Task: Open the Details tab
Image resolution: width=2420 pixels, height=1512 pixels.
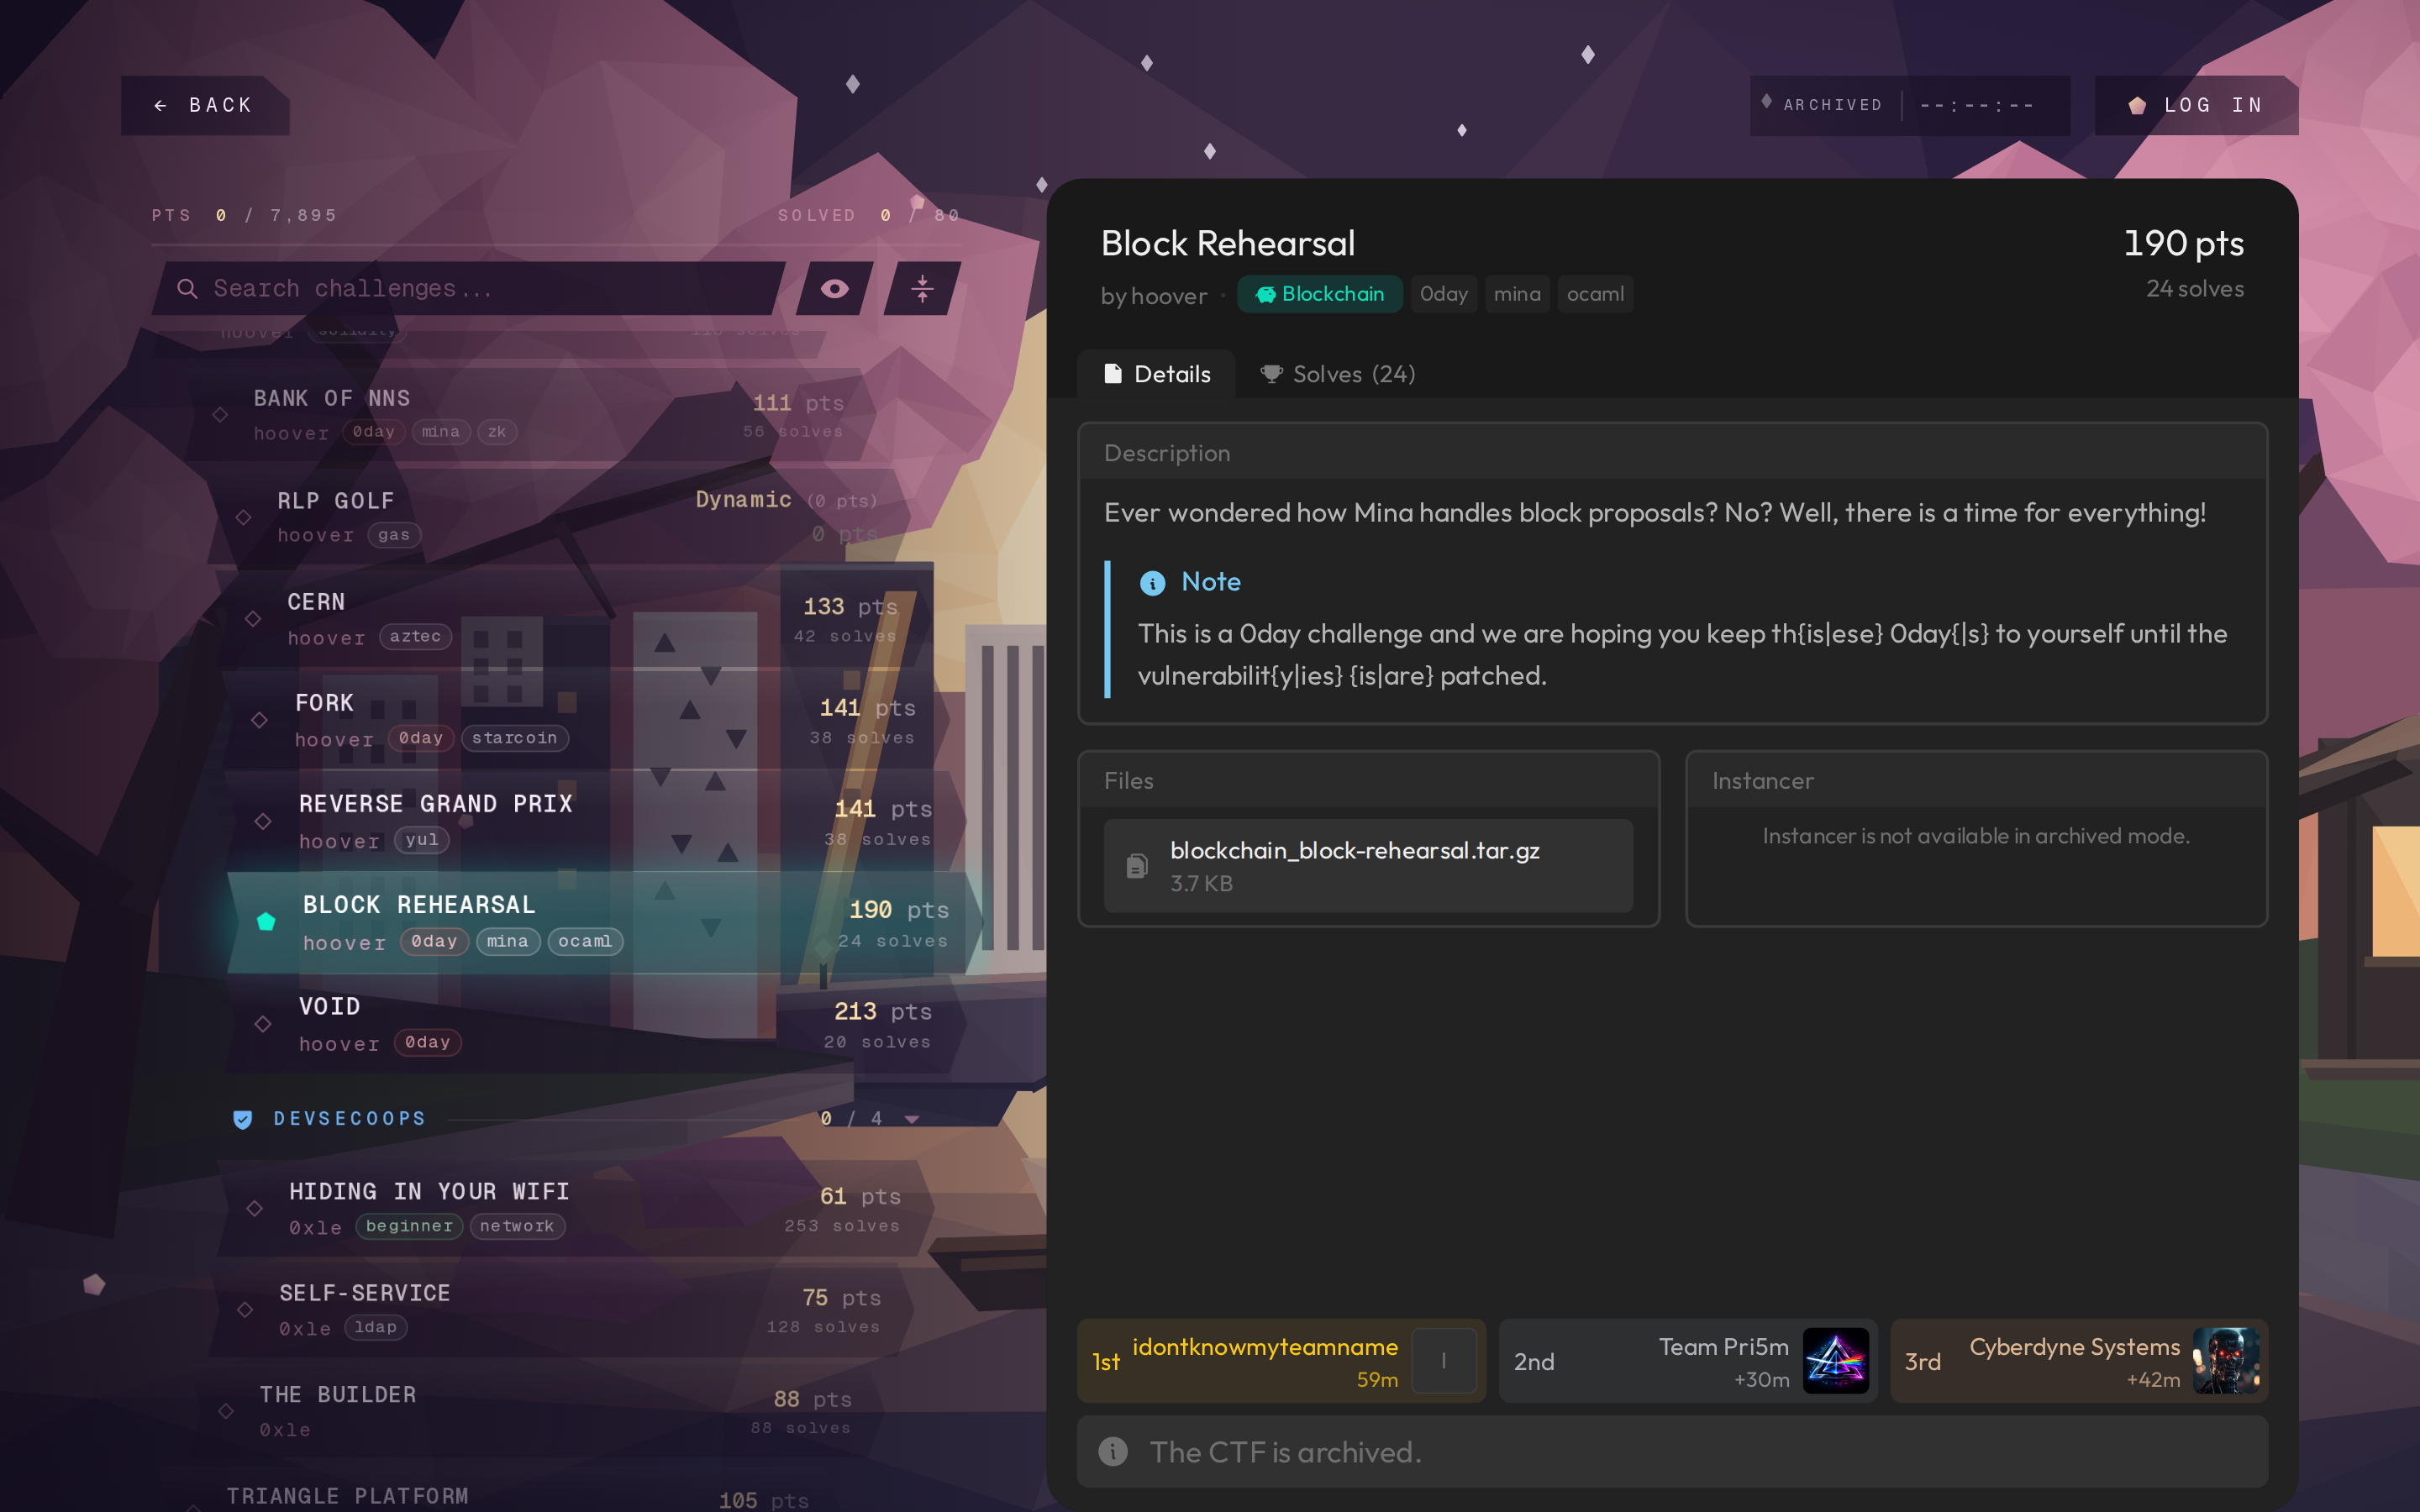Action: (x=1157, y=374)
